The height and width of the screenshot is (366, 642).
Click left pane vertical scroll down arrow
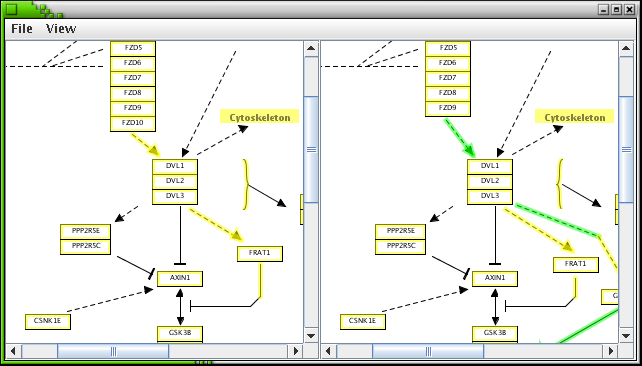(311, 336)
